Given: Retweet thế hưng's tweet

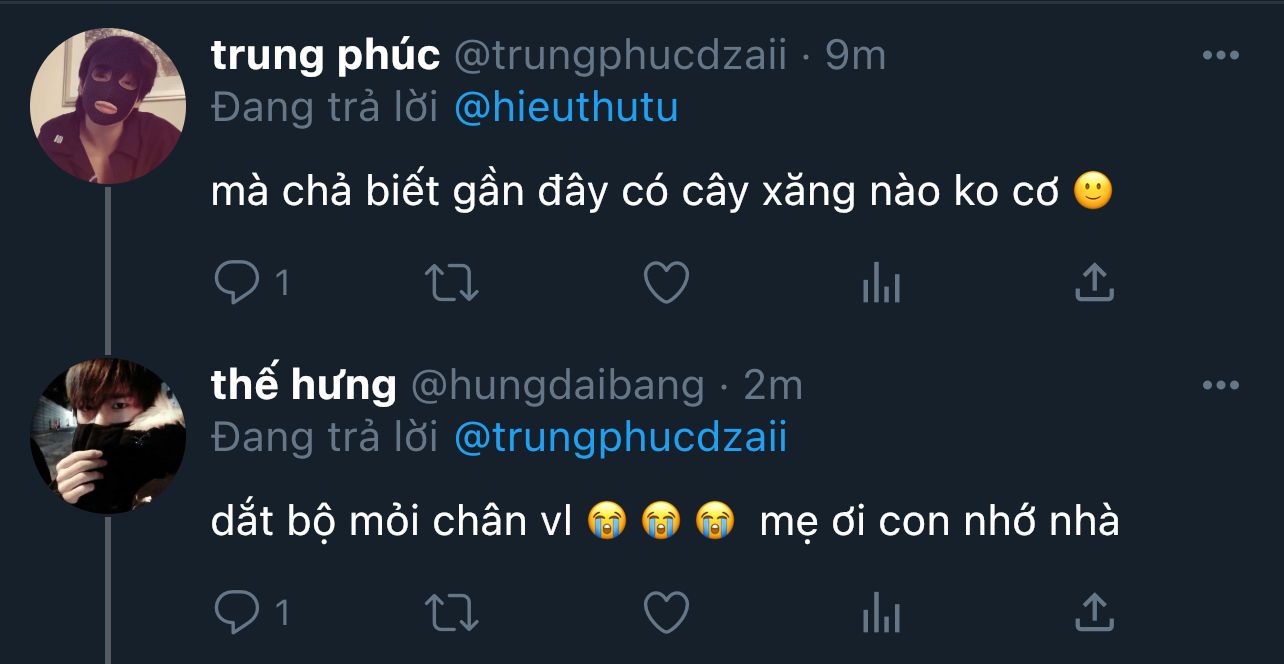Looking at the screenshot, I should click(452, 611).
